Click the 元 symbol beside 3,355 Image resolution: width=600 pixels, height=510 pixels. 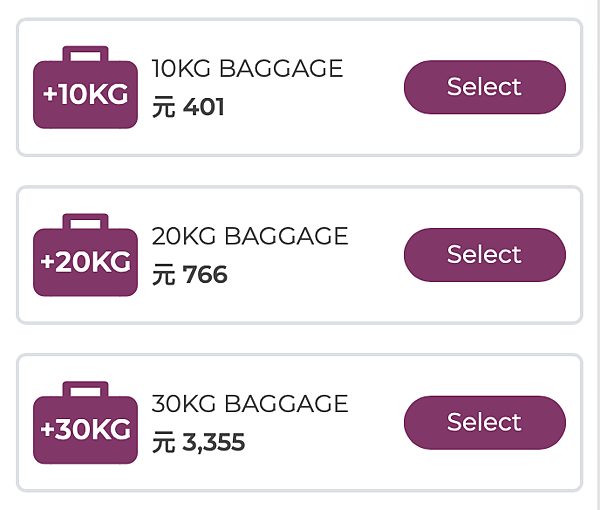point(164,442)
